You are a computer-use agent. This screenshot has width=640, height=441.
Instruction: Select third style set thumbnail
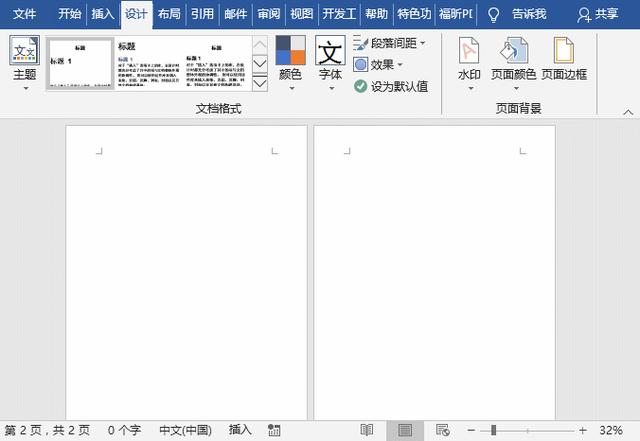pyautogui.click(x=216, y=63)
